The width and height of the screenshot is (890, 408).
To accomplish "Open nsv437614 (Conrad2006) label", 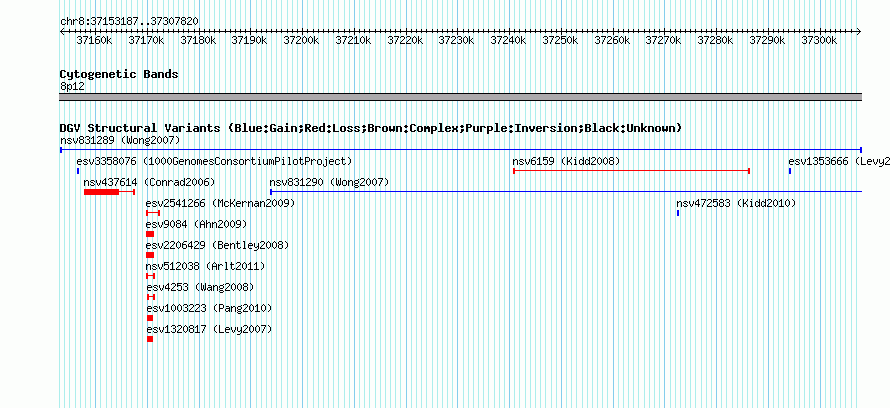I will [x=149, y=182].
